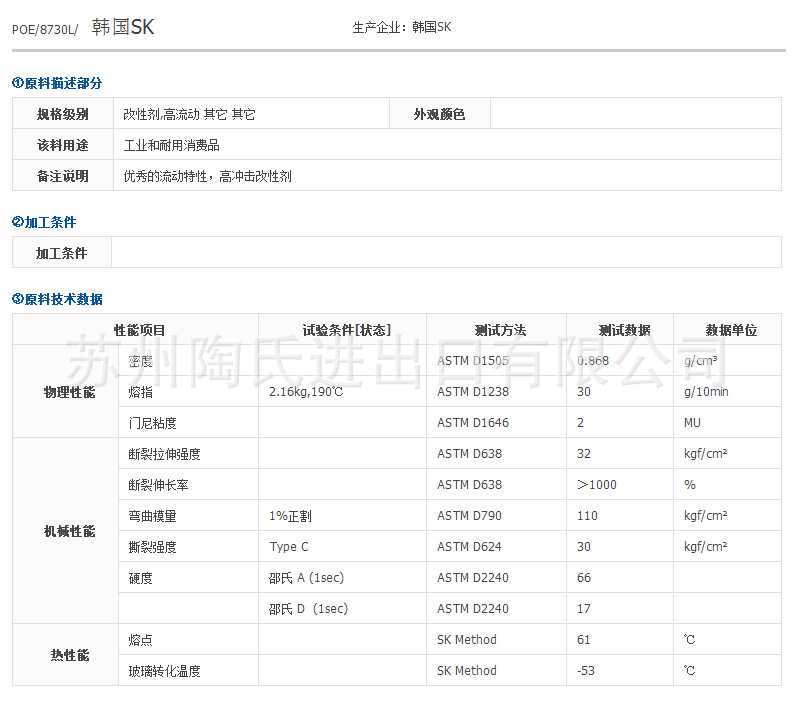Click the hardness value 17

[584, 608]
